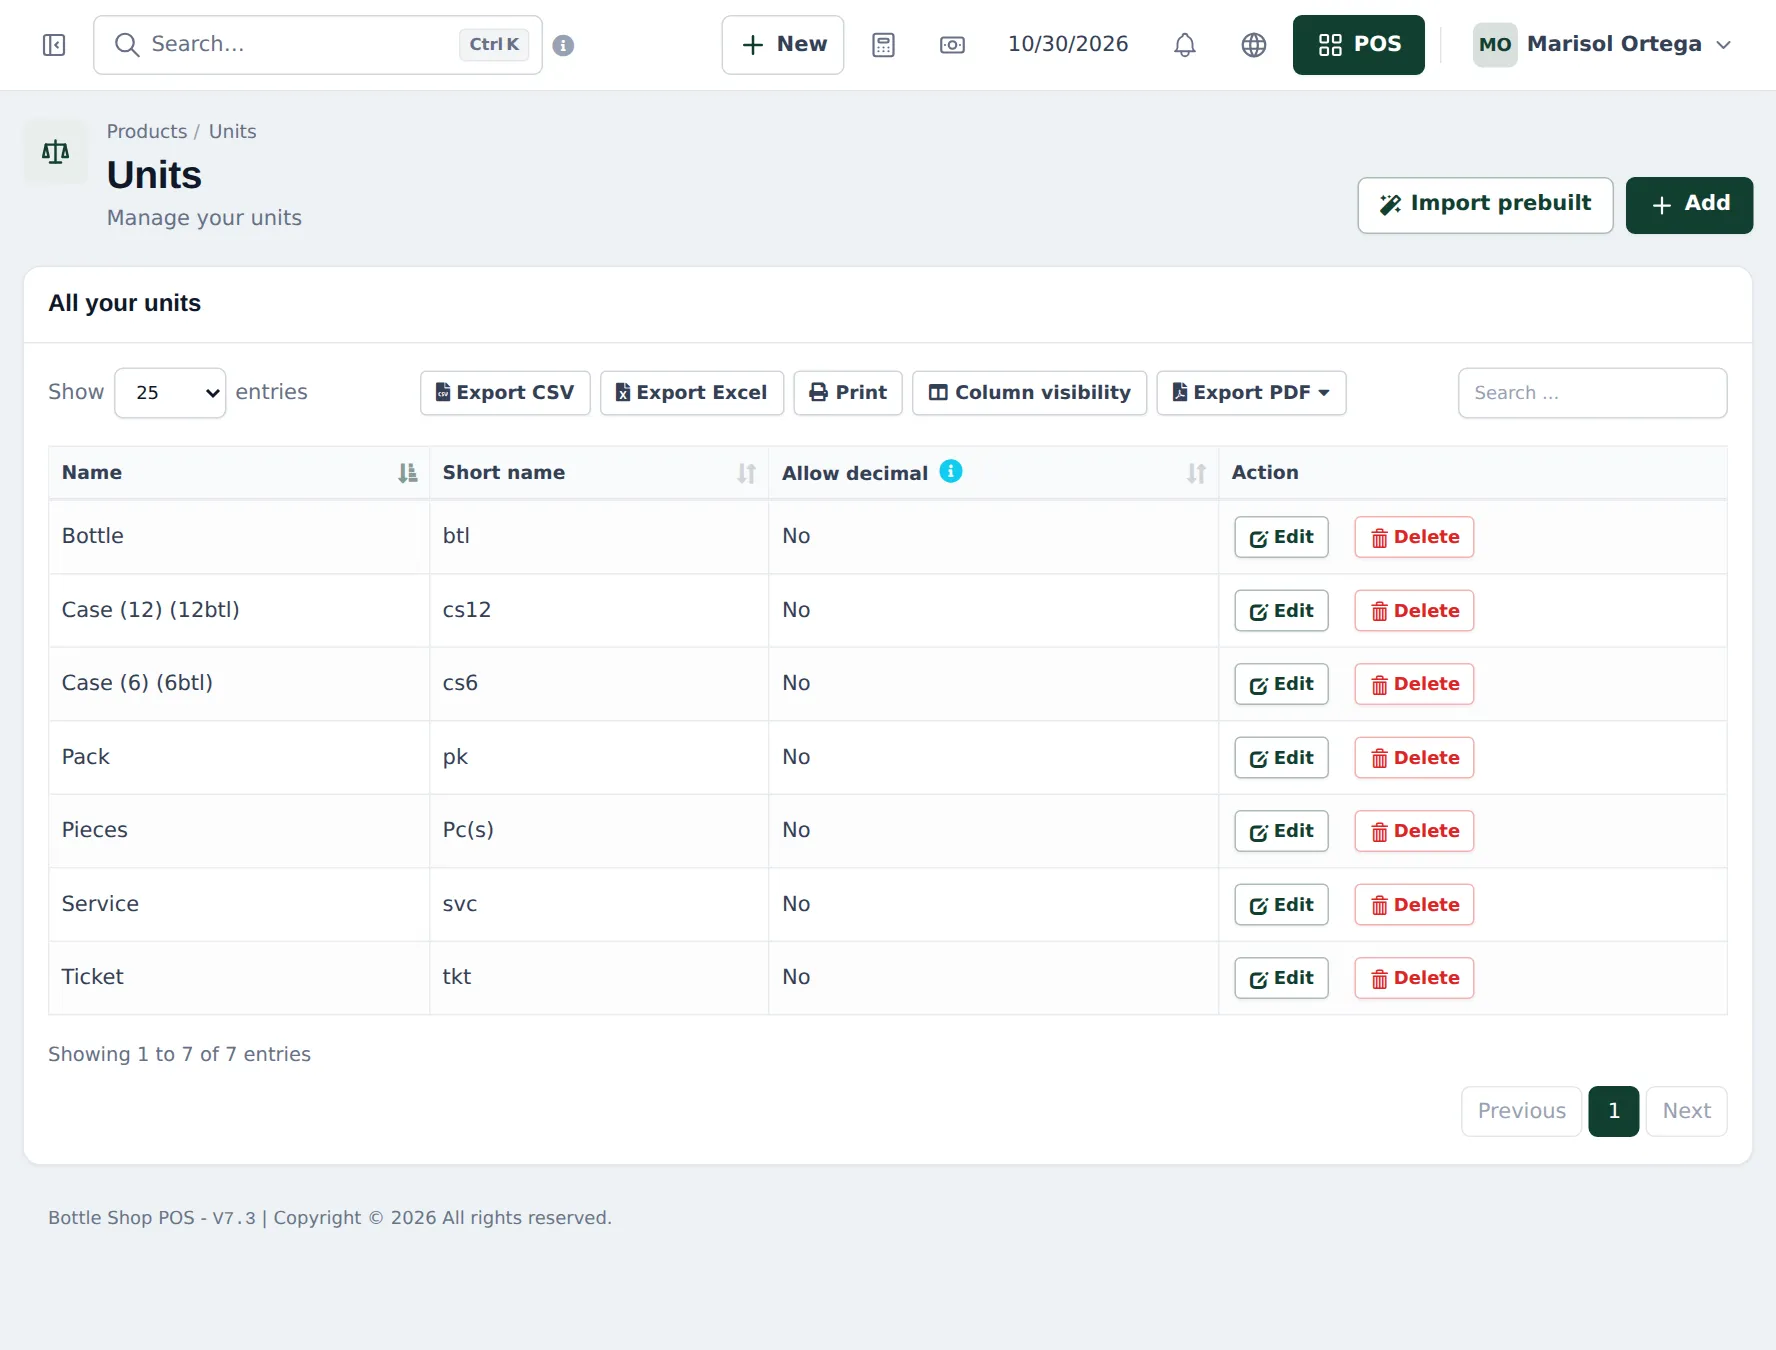
Task: Delete the Bottle unit
Action: point(1414,537)
